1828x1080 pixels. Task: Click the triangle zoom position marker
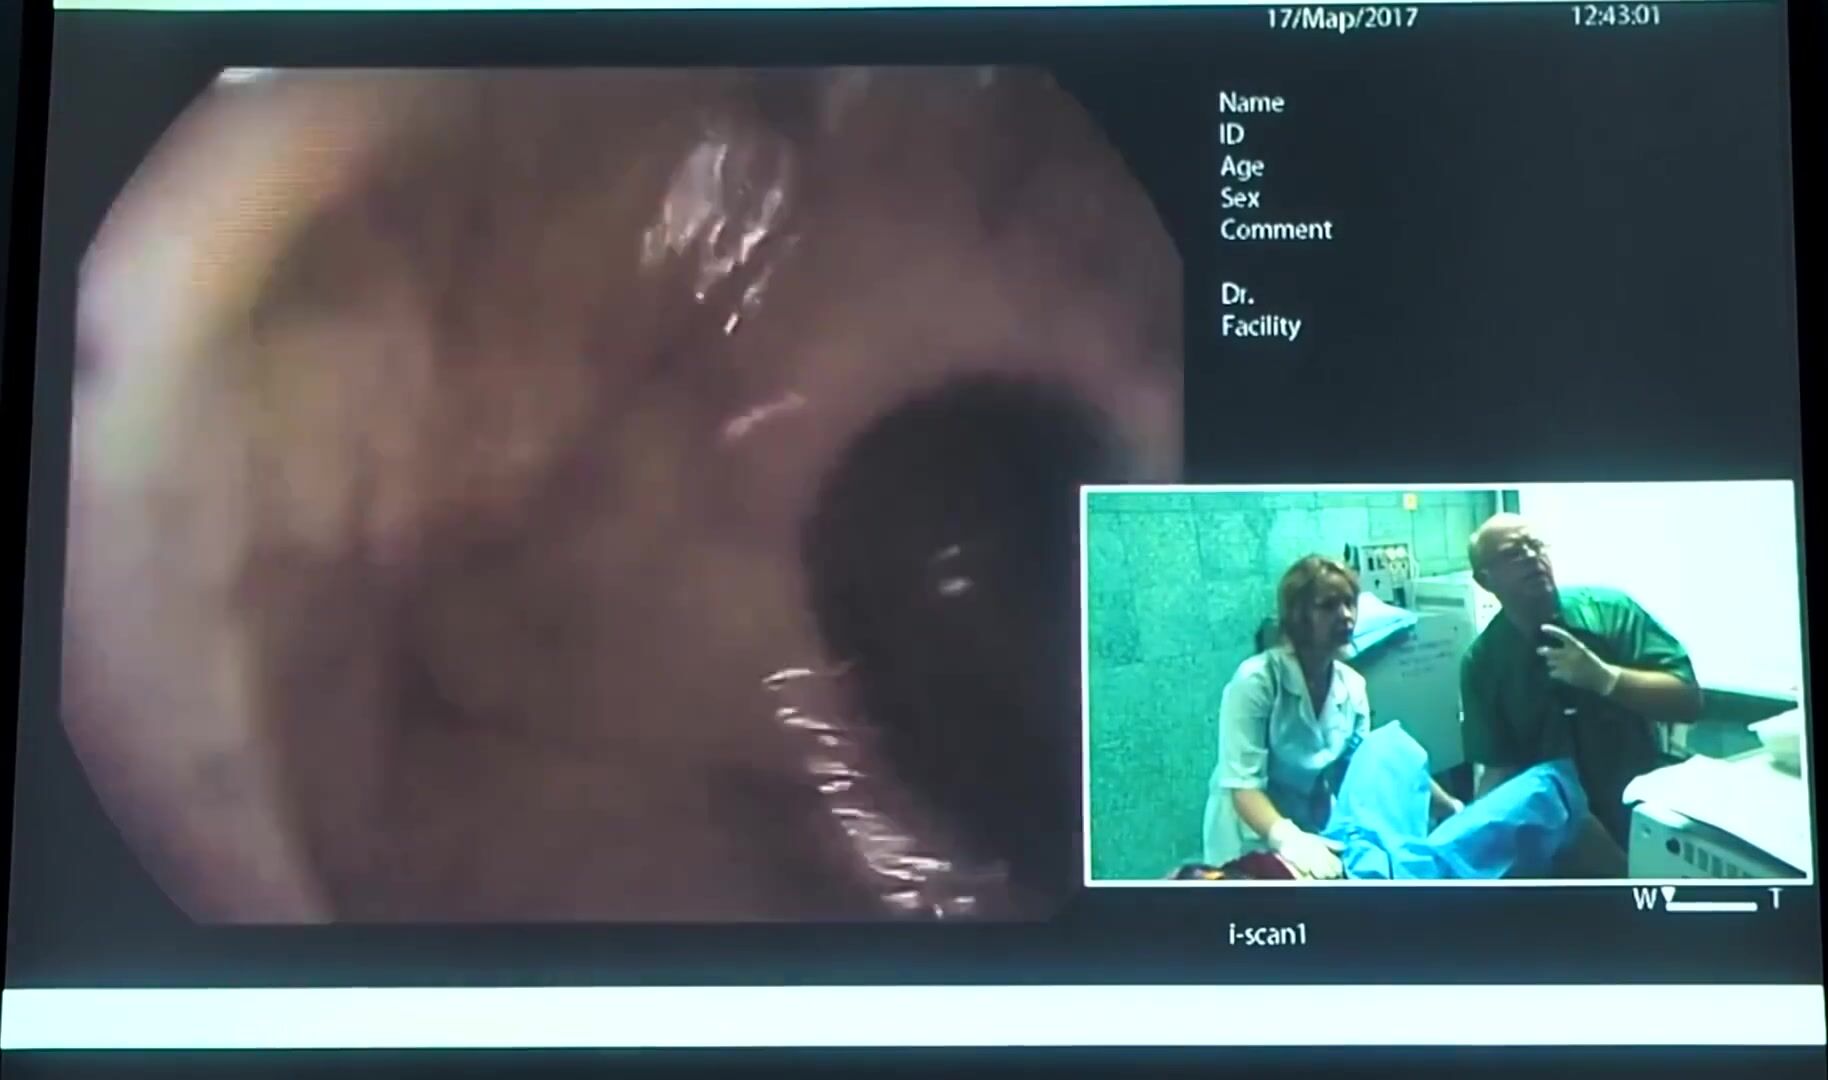tap(1669, 895)
